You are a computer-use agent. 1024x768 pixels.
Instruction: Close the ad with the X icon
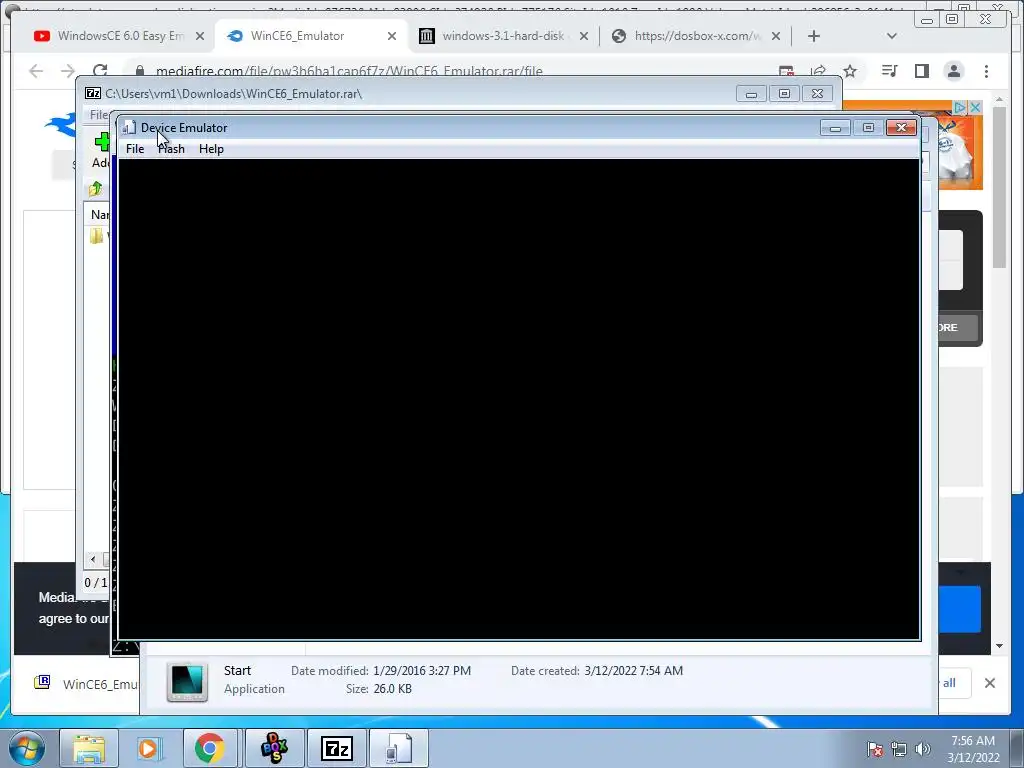975,107
